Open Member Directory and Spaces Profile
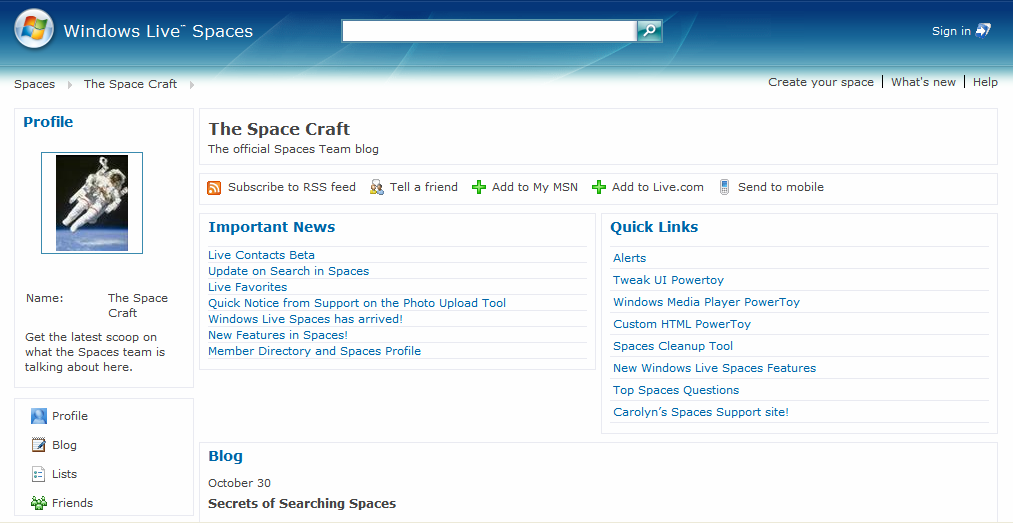This screenshot has width=1013, height=523. click(315, 351)
